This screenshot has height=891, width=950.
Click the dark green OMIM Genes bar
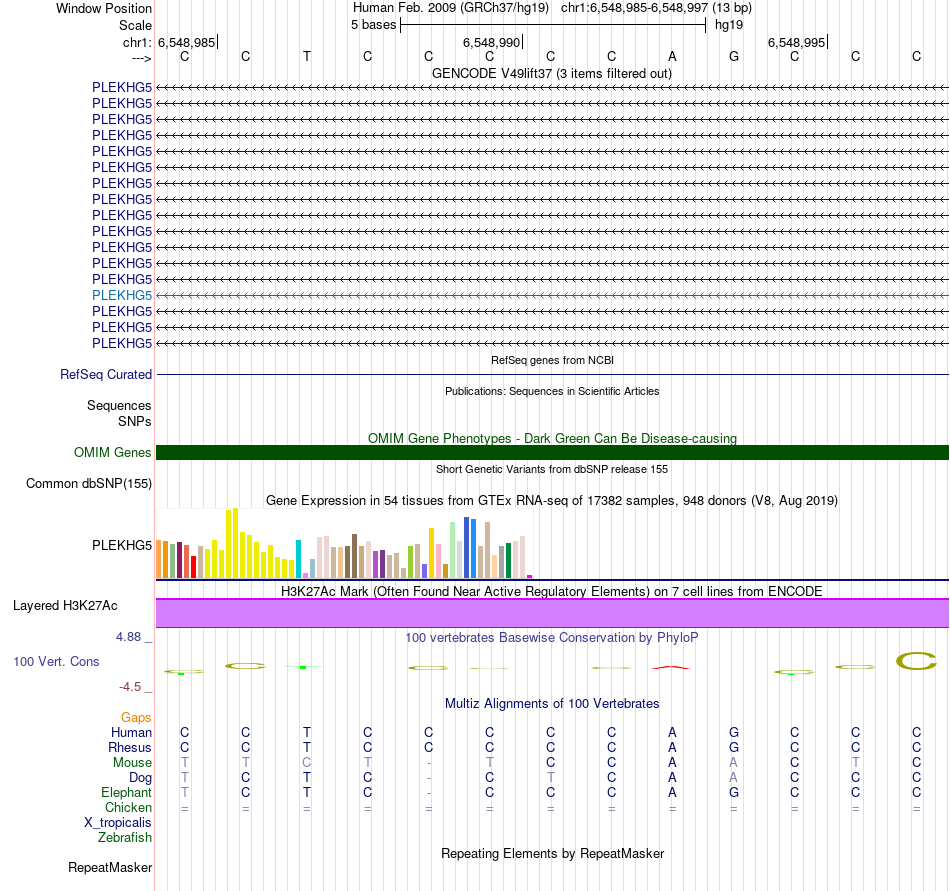552,452
